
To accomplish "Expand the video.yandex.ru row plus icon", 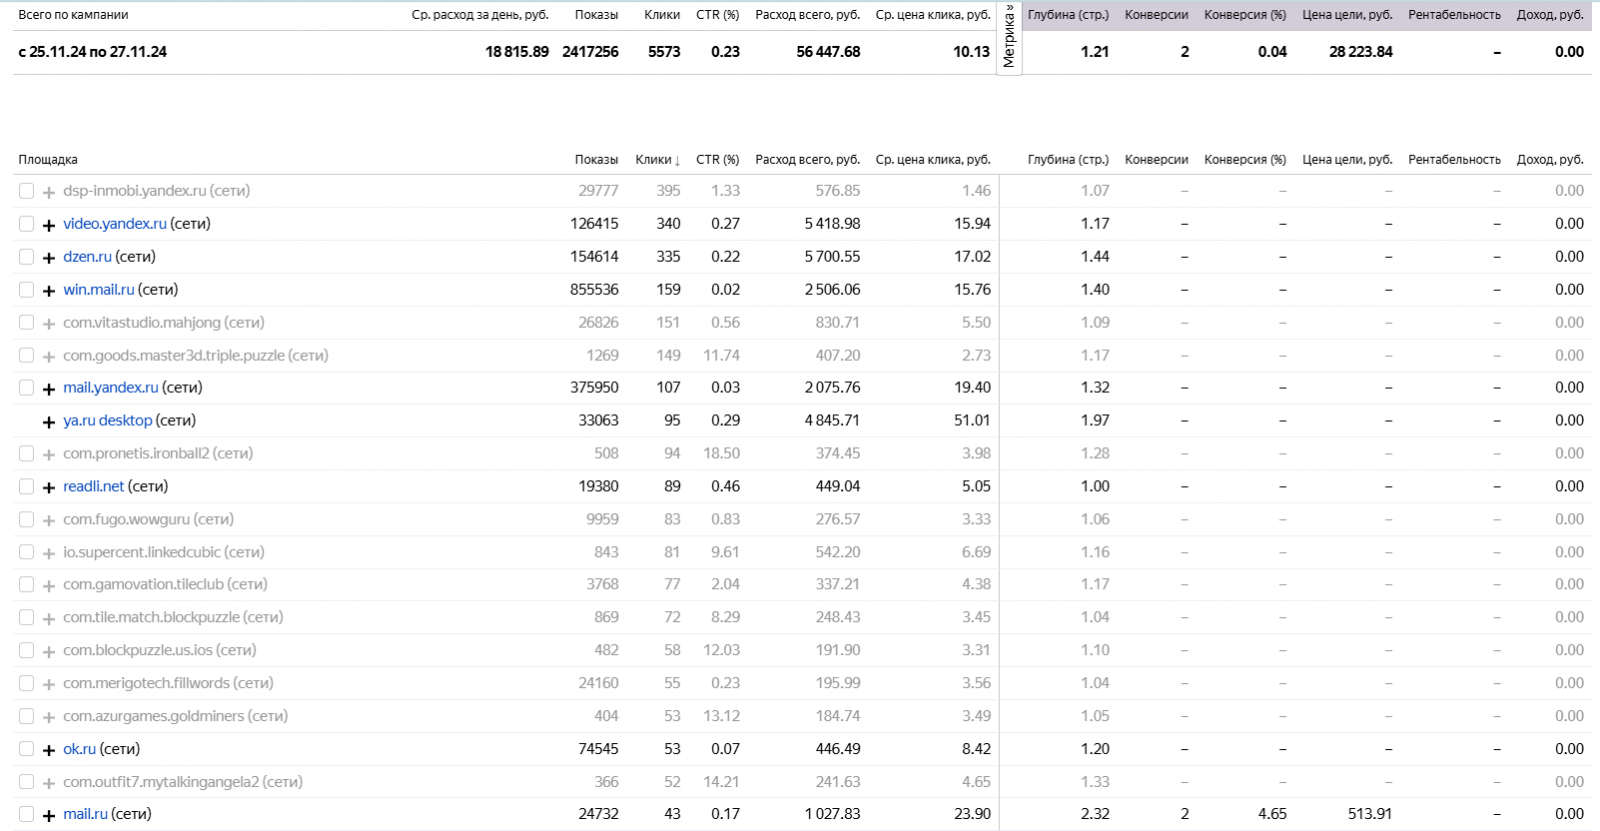I will [x=48, y=225].
